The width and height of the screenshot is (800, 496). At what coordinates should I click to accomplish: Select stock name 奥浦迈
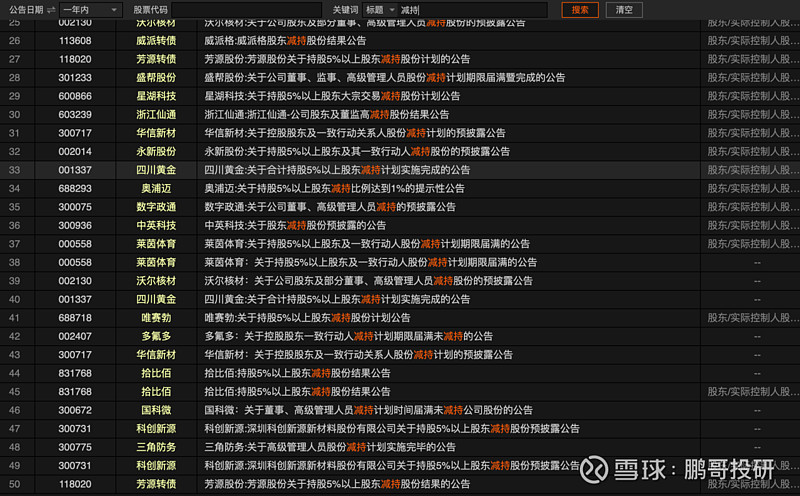tap(156, 188)
